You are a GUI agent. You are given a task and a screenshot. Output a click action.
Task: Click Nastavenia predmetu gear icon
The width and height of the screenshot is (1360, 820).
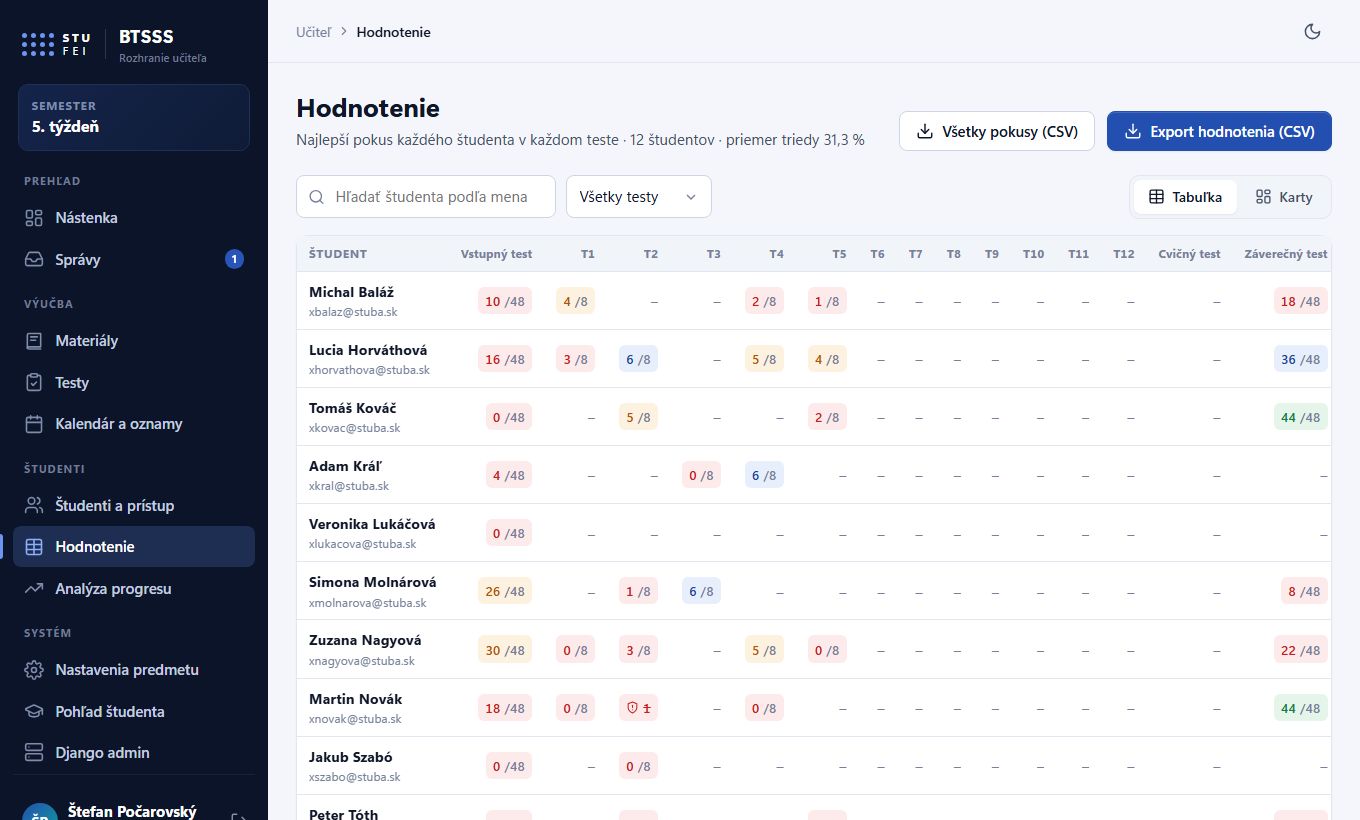tap(34, 670)
